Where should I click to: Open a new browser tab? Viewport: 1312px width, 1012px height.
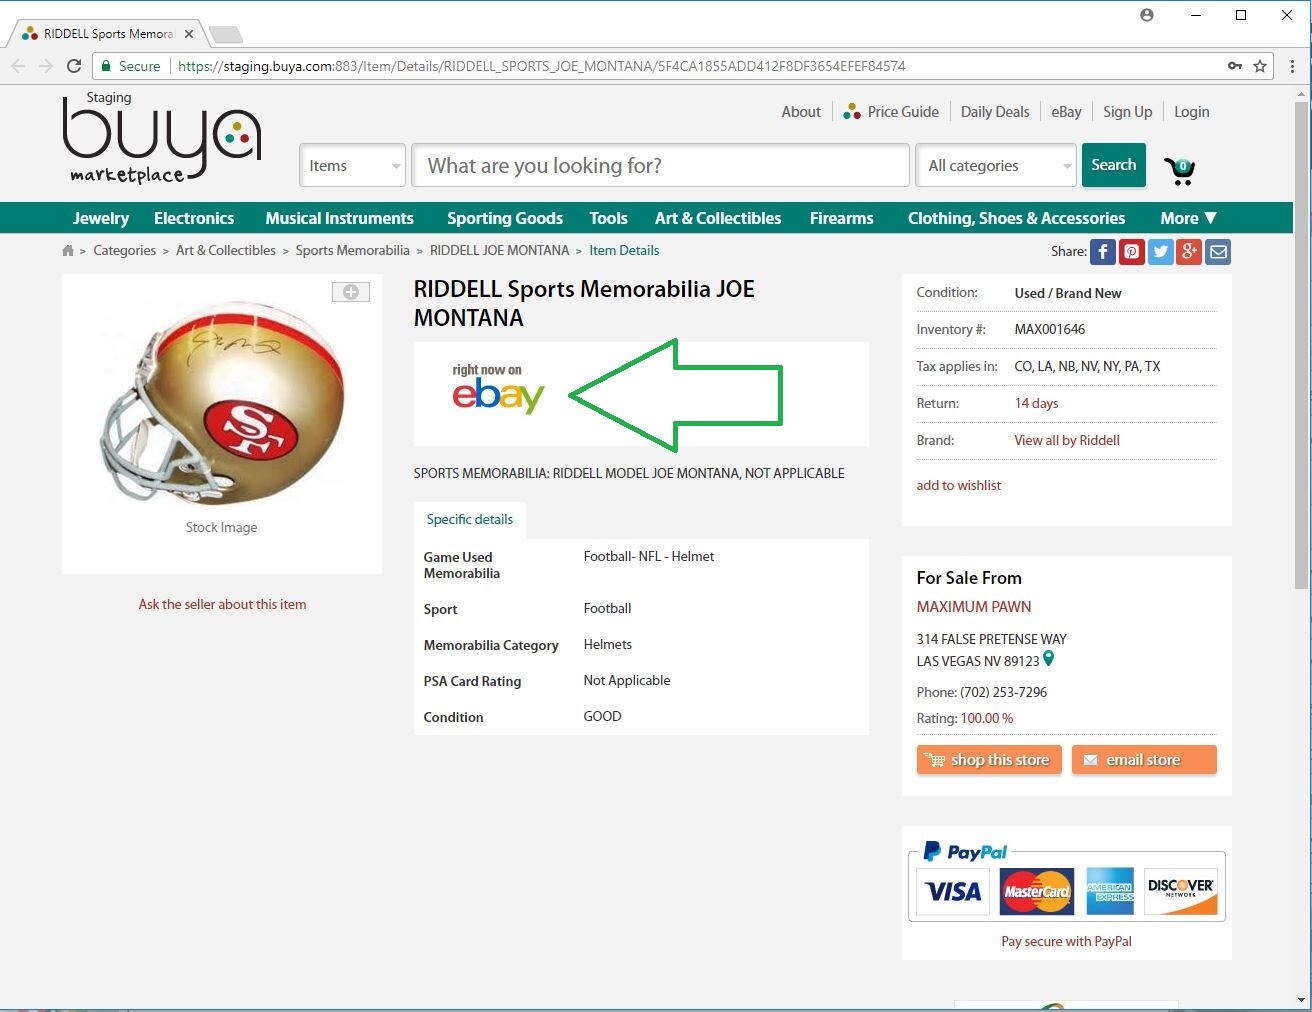[226, 35]
